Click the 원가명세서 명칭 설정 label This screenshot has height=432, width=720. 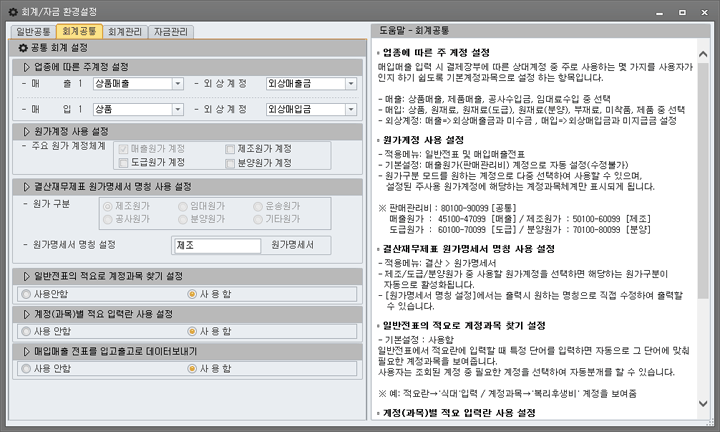coord(74,245)
